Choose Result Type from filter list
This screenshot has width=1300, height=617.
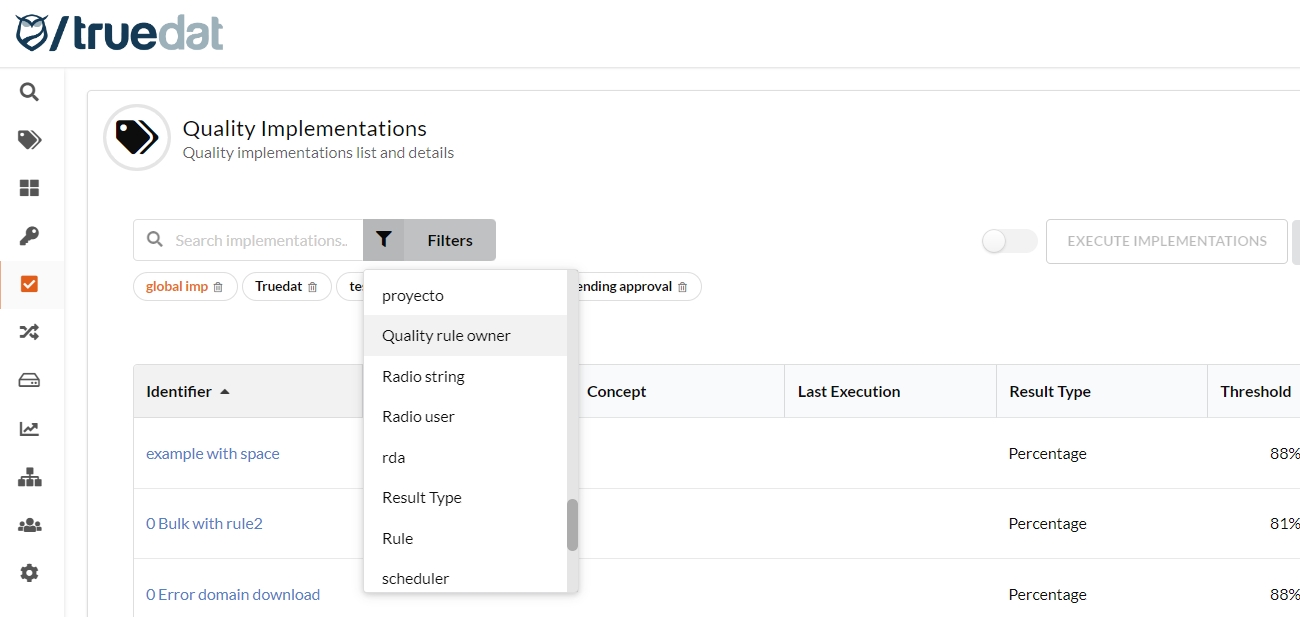(422, 498)
